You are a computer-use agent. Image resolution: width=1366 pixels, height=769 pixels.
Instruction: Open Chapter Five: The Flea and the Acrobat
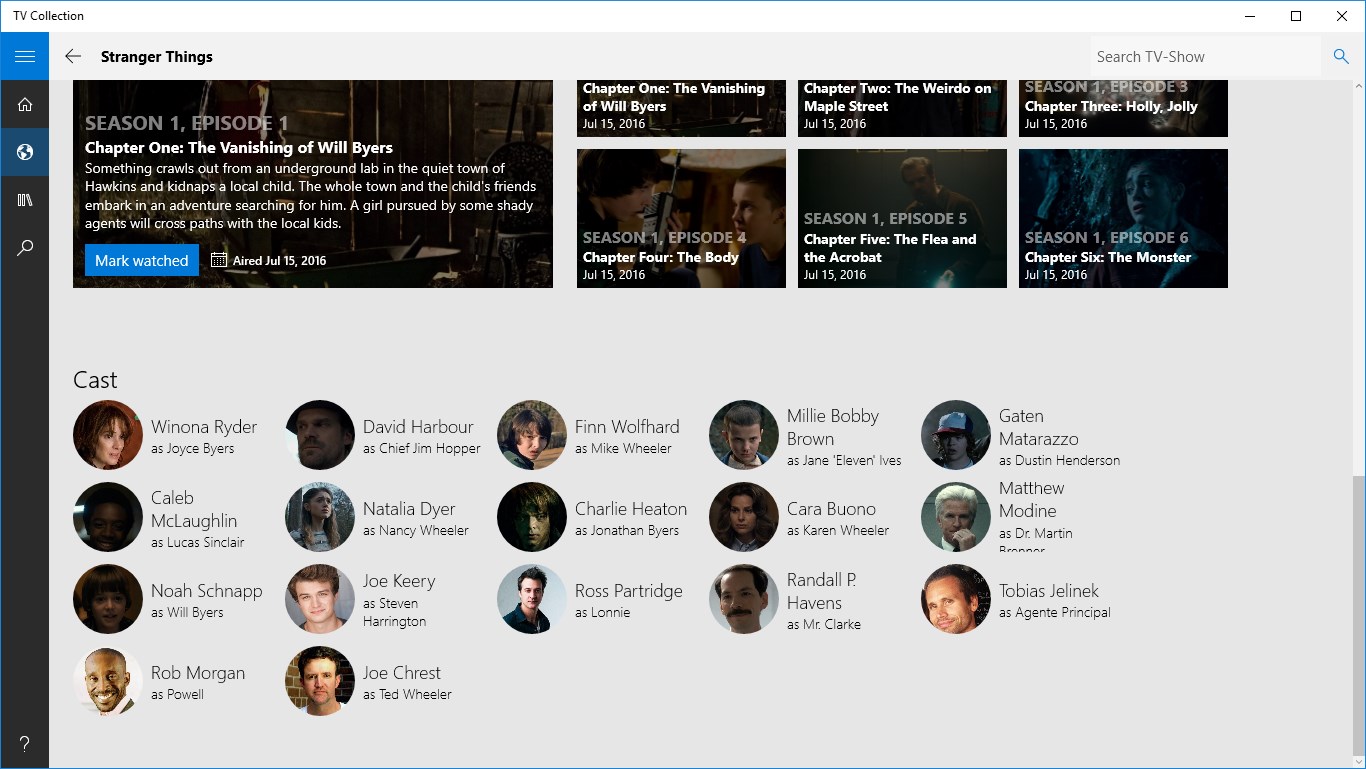click(x=902, y=218)
